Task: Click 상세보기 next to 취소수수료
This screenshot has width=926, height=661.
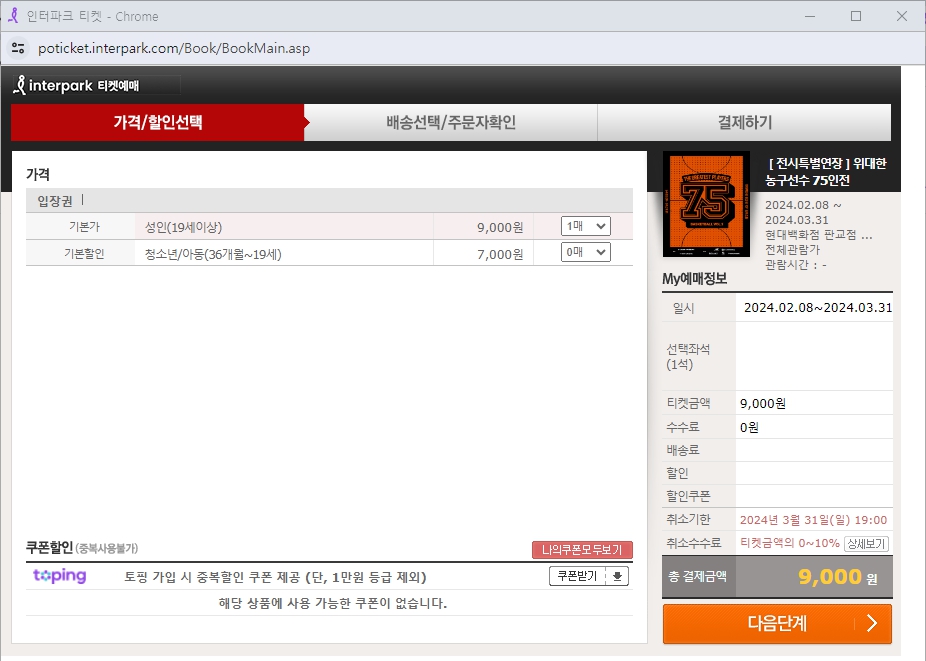Action: [866, 543]
